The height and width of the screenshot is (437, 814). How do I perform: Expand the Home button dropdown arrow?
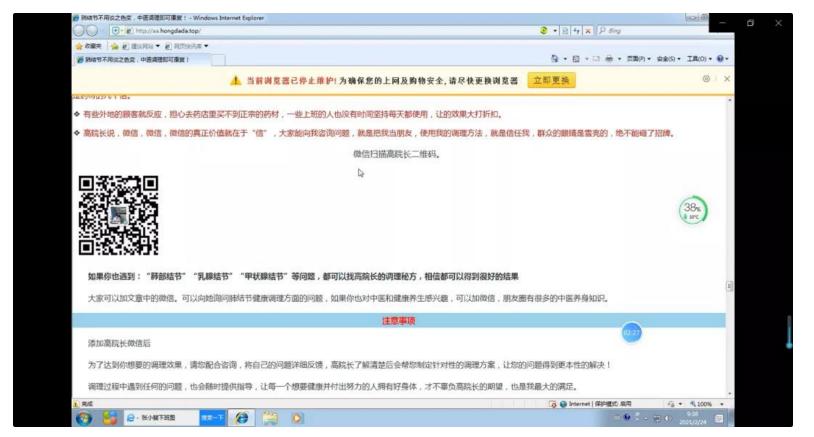tap(565, 59)
